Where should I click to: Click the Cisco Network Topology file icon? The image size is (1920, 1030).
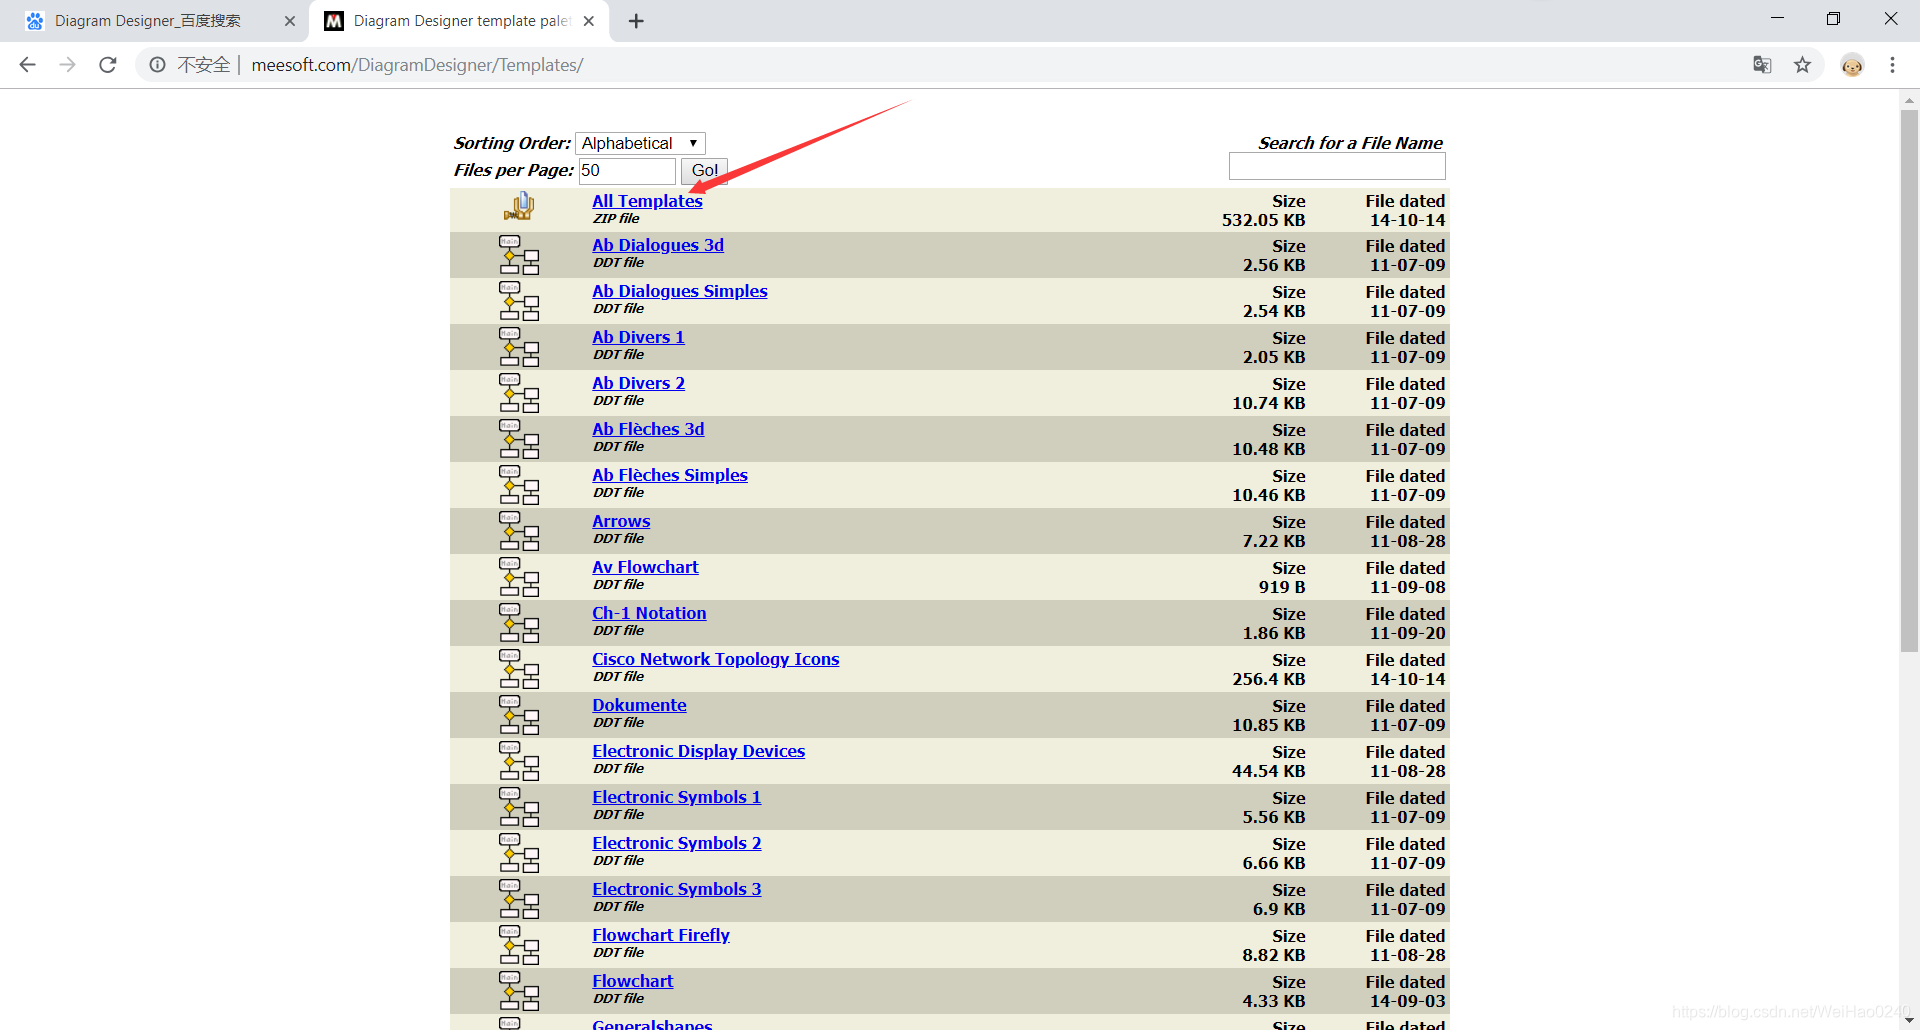point(519,669)
